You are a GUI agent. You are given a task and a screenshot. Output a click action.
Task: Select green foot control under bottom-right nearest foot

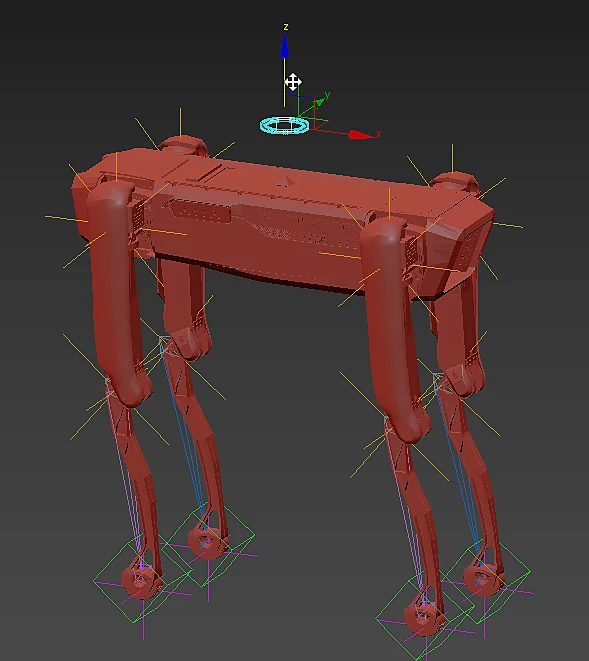coord(425,617)
